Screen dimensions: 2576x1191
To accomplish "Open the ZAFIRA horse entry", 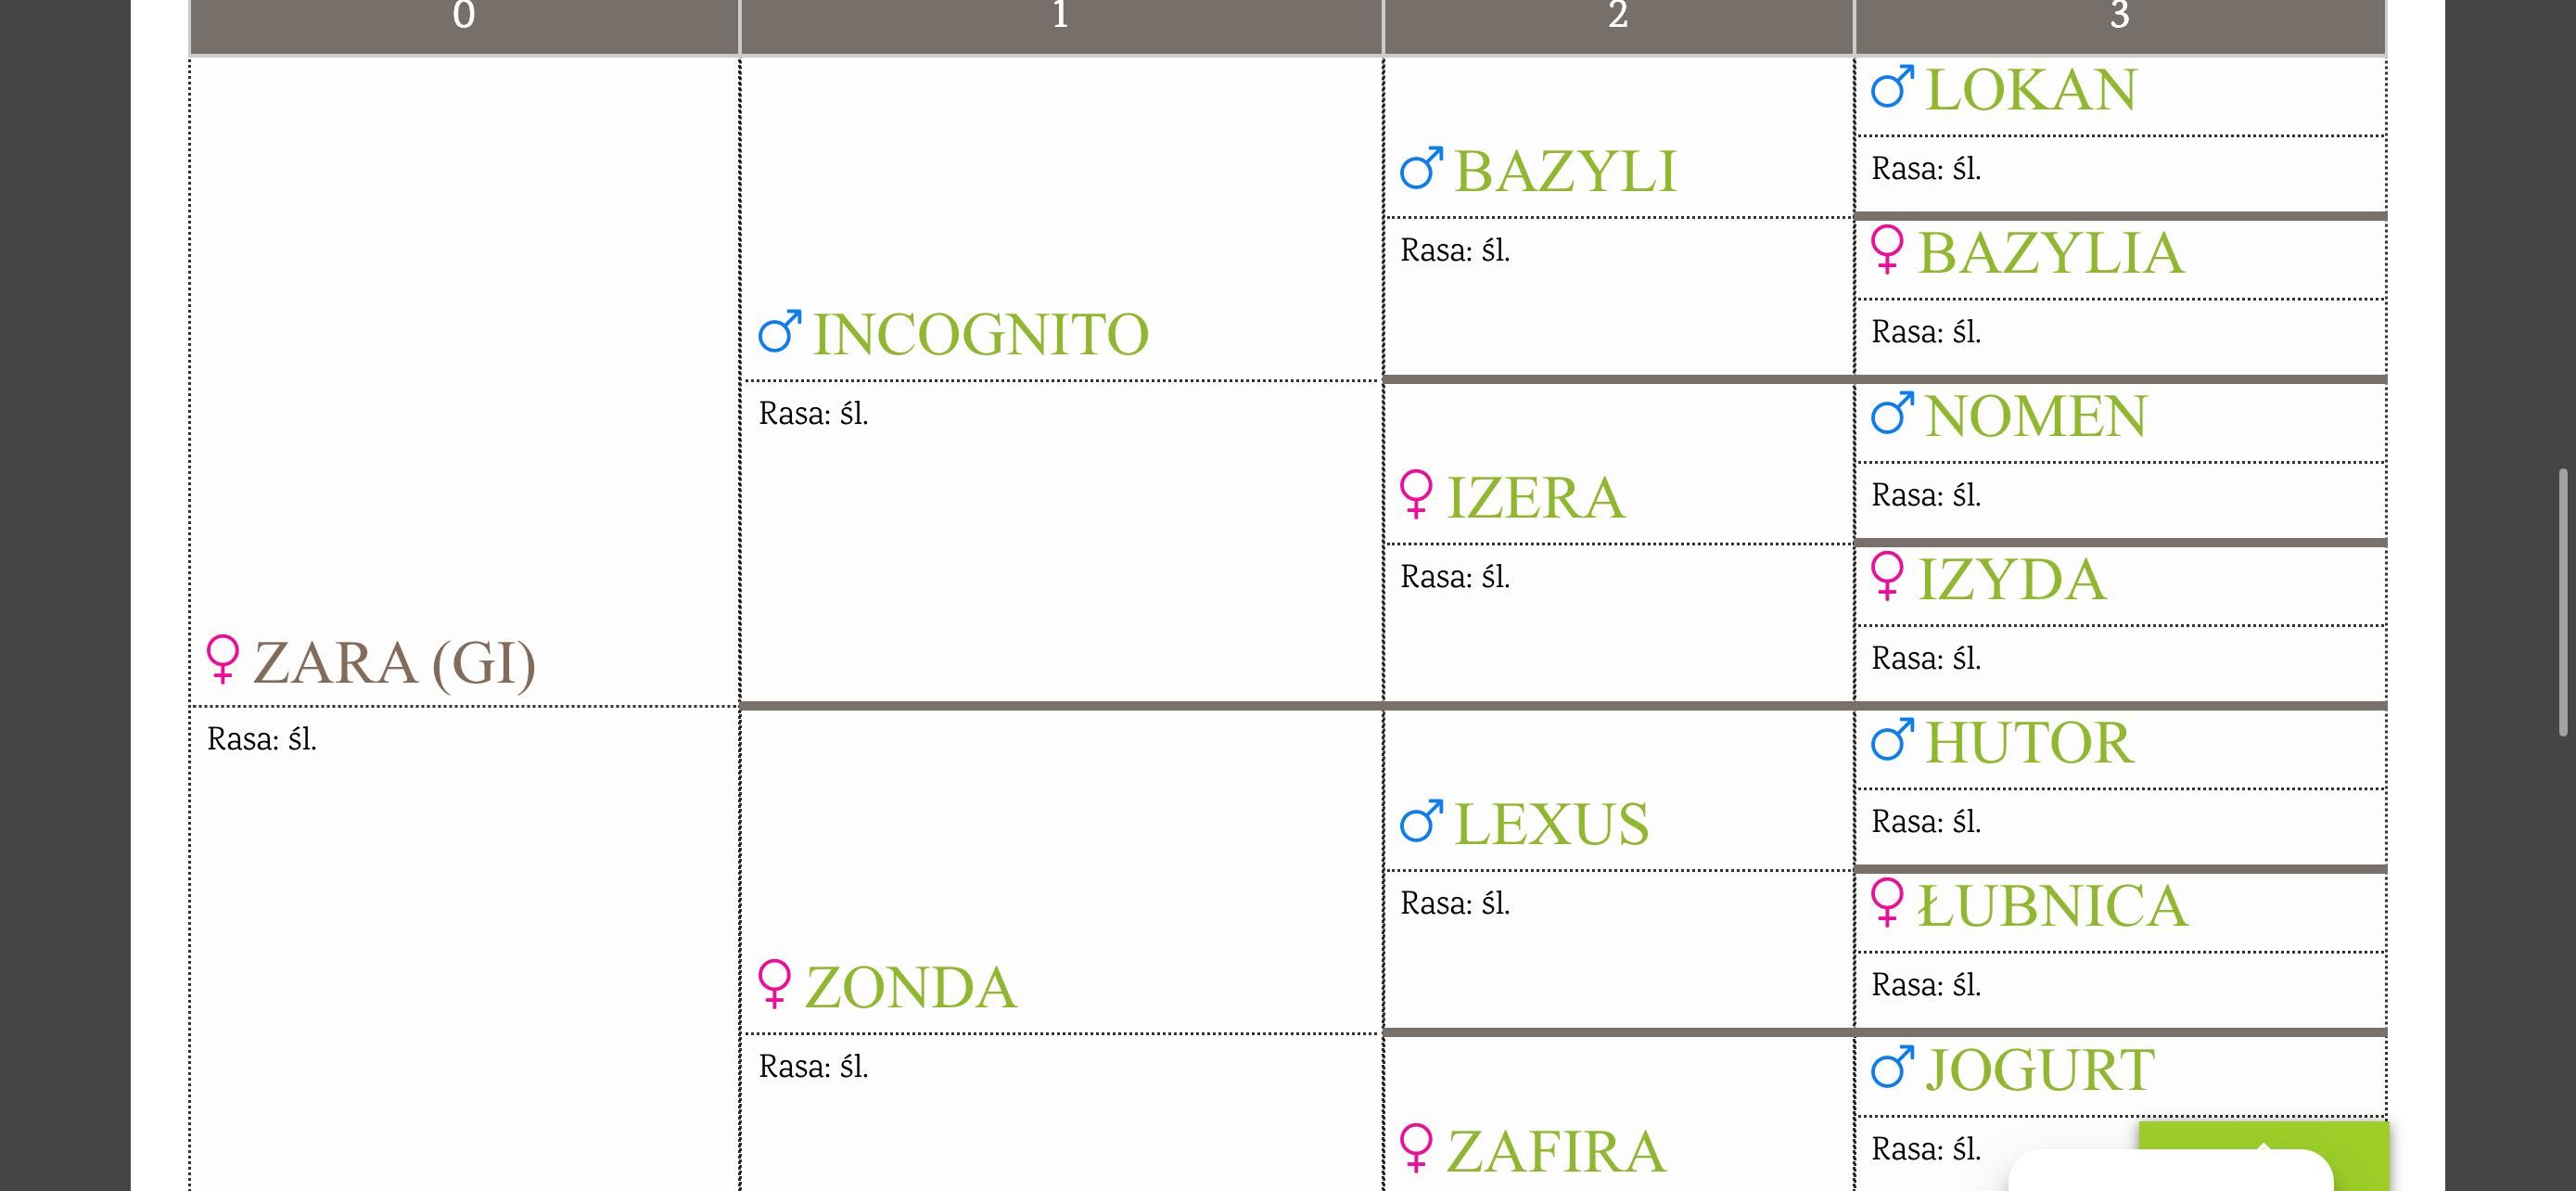I will pyautogui.click(x=1556, y=1152).
